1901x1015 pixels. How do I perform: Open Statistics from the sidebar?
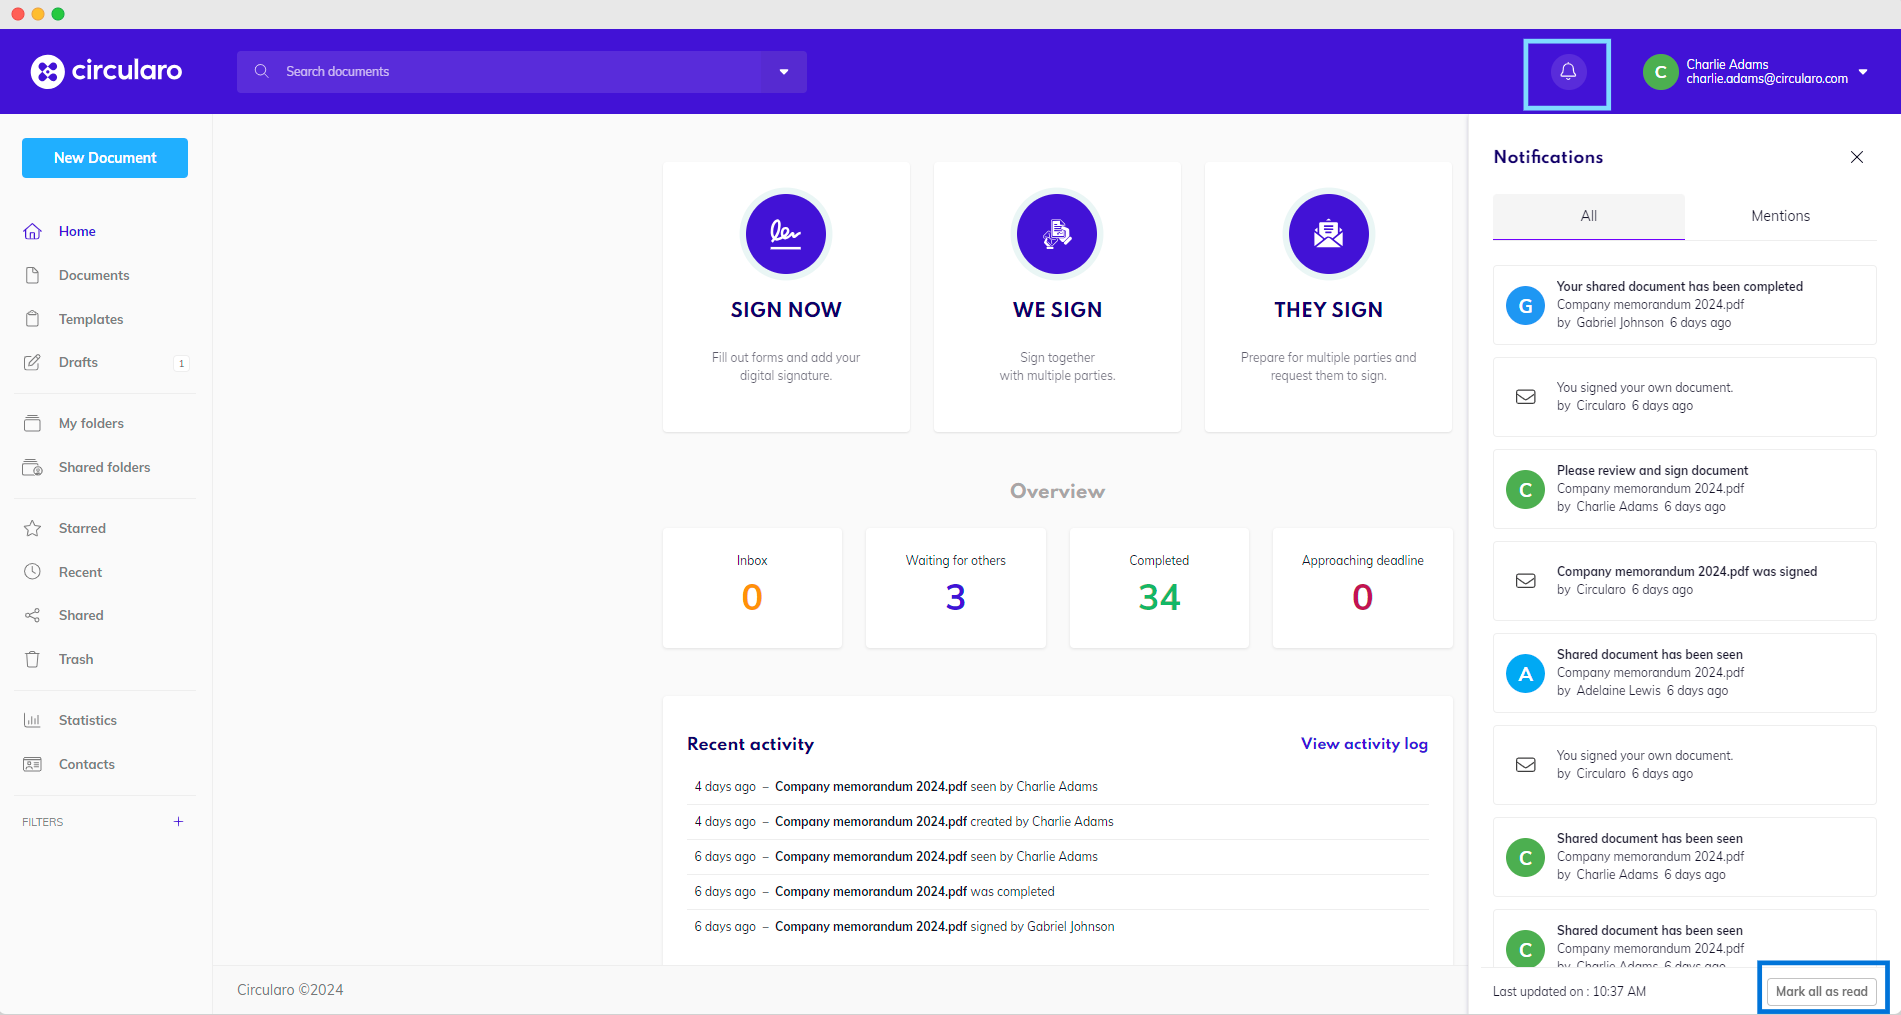tap(88, 720)
